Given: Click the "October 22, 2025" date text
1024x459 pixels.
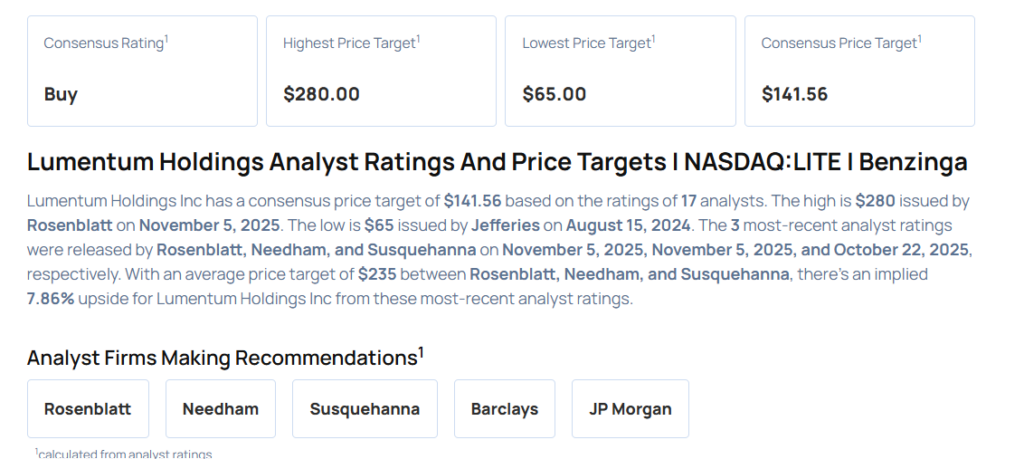Looking at the screenshot, I should 904,248.
